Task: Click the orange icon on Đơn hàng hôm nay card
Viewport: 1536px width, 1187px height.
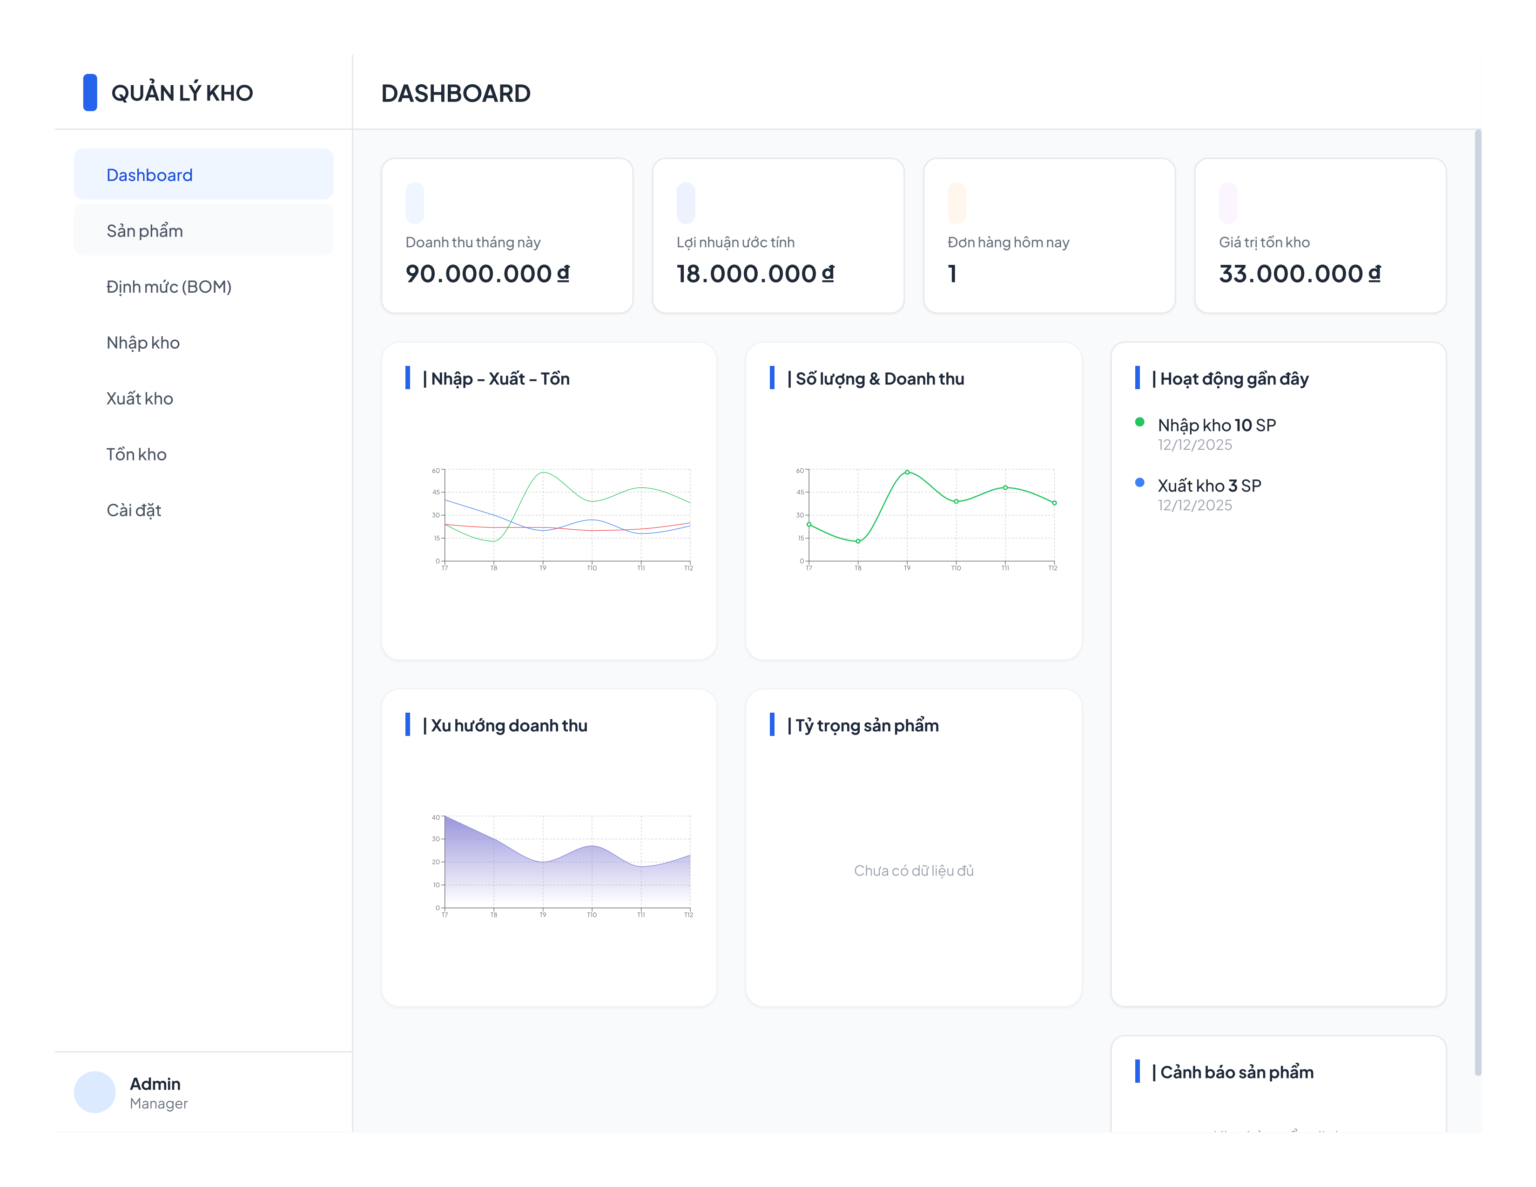Action: (x=957, y=203)
